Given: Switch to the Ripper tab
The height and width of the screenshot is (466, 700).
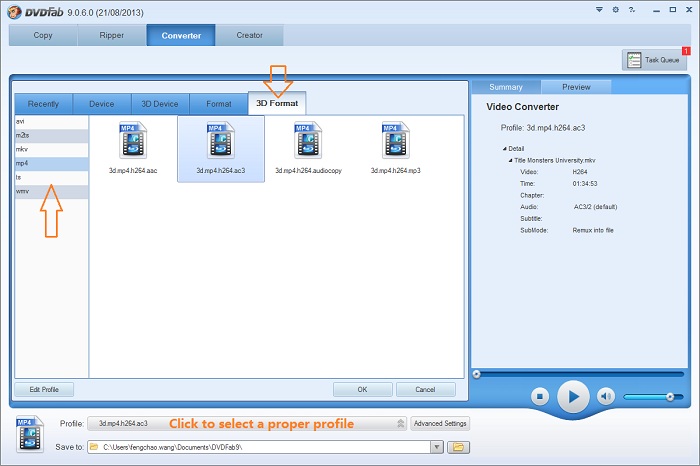Looking at the screenshot, I should (x=112, y=35).
